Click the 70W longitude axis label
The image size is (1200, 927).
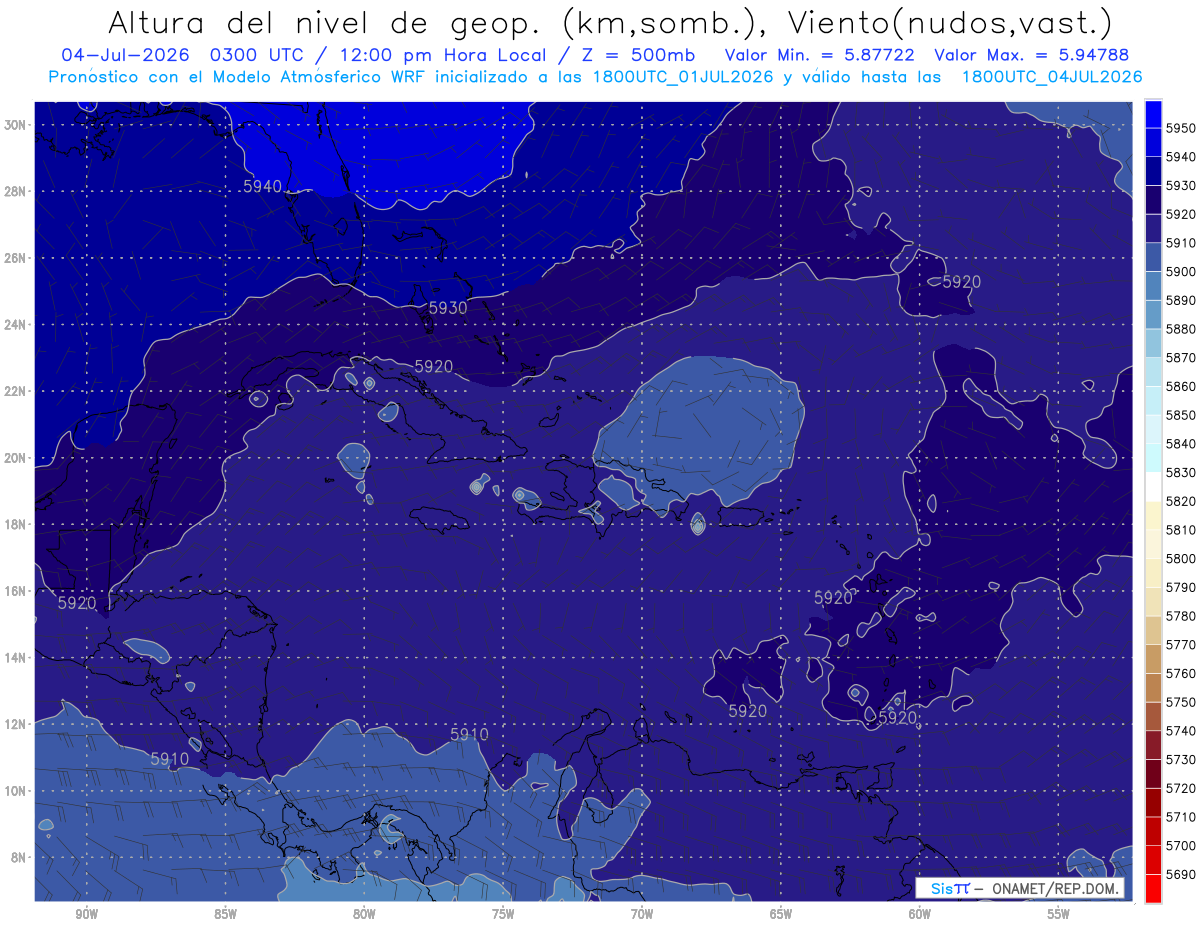point(642,914)
